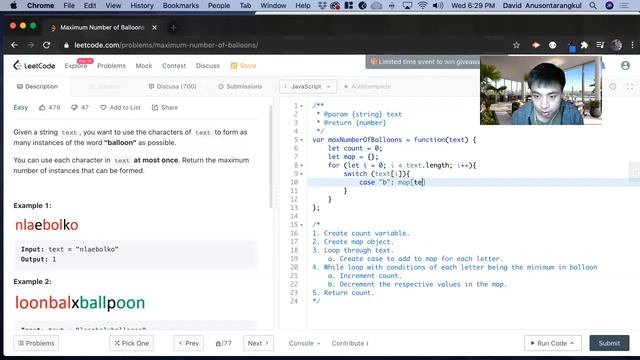The image size is (640, 360).
Task: Open the Problems list button
Action: click(36, 343)
